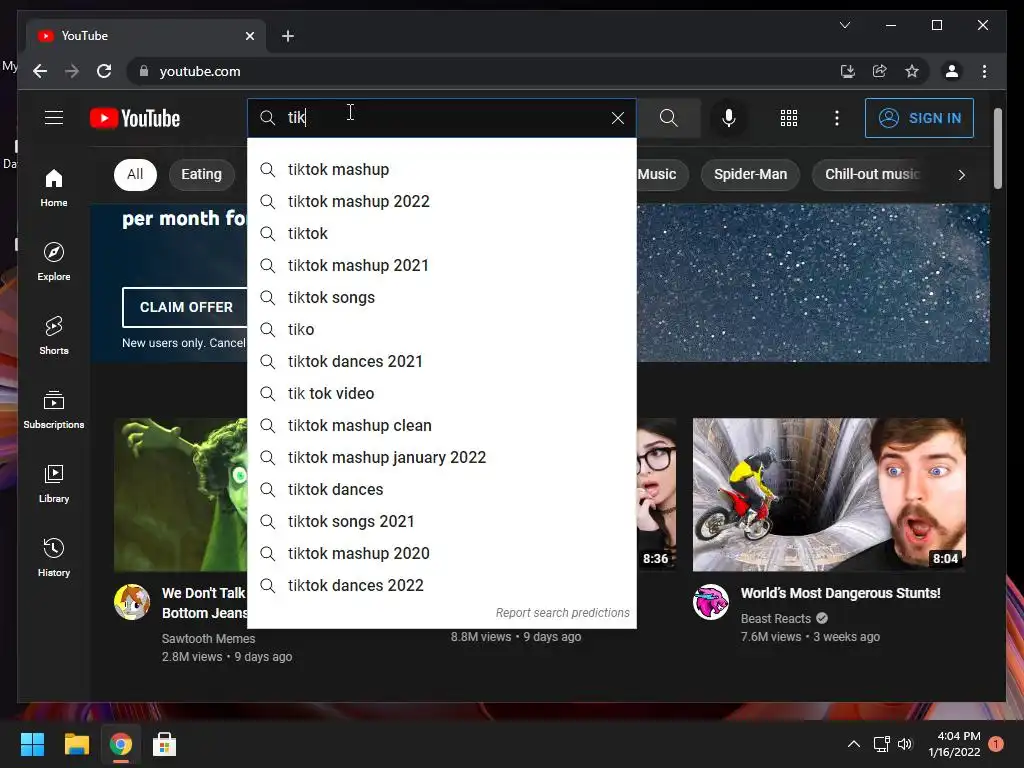
Task: Open Explore in sidebar
Action: (54, 262)
